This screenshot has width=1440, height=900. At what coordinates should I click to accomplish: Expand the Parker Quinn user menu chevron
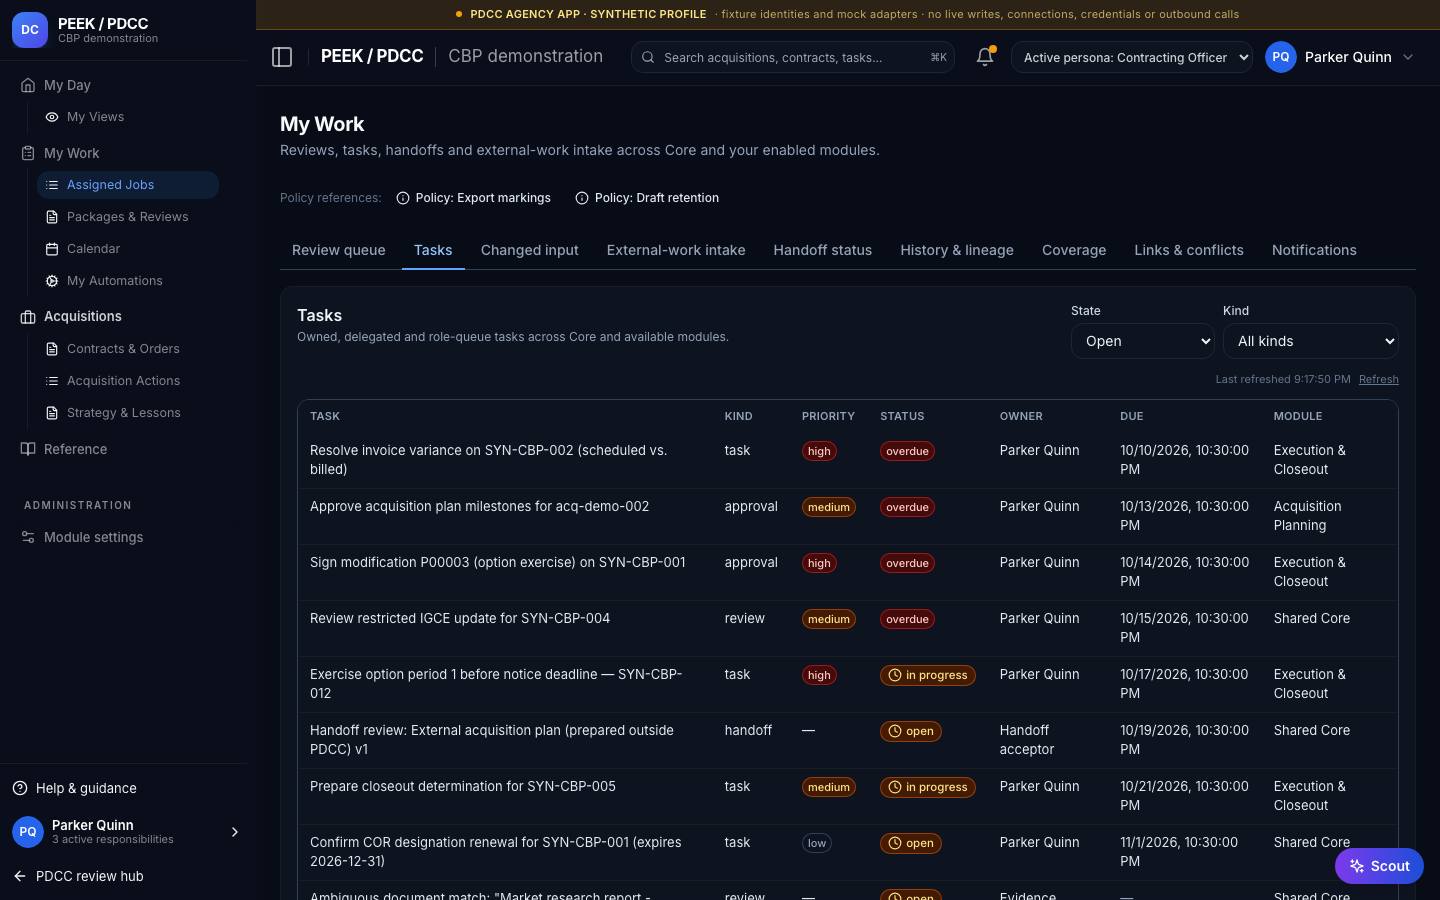click(x=1408, y=57)
